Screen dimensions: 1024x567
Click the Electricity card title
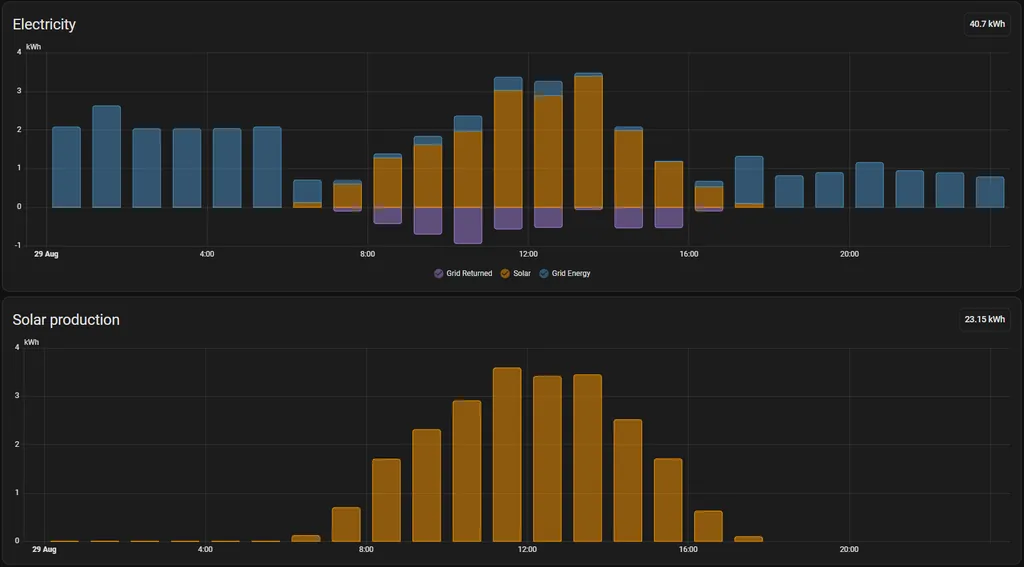(x=44, y=24)
